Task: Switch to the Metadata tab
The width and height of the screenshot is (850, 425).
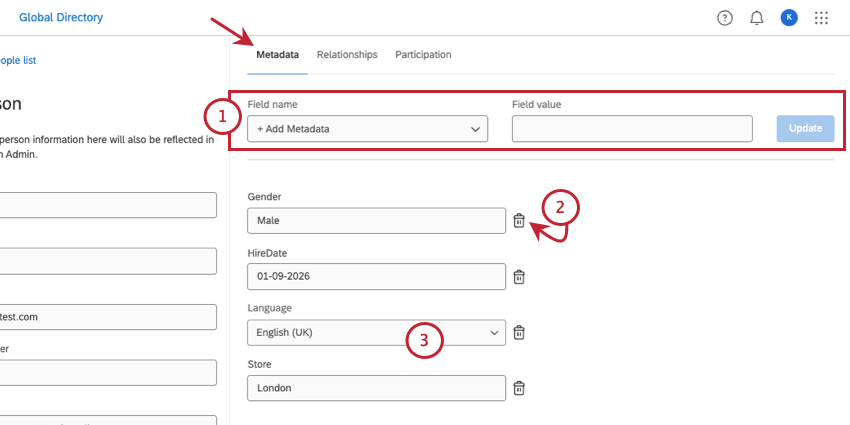Action: pyautogui.click(x=277, y=55)
